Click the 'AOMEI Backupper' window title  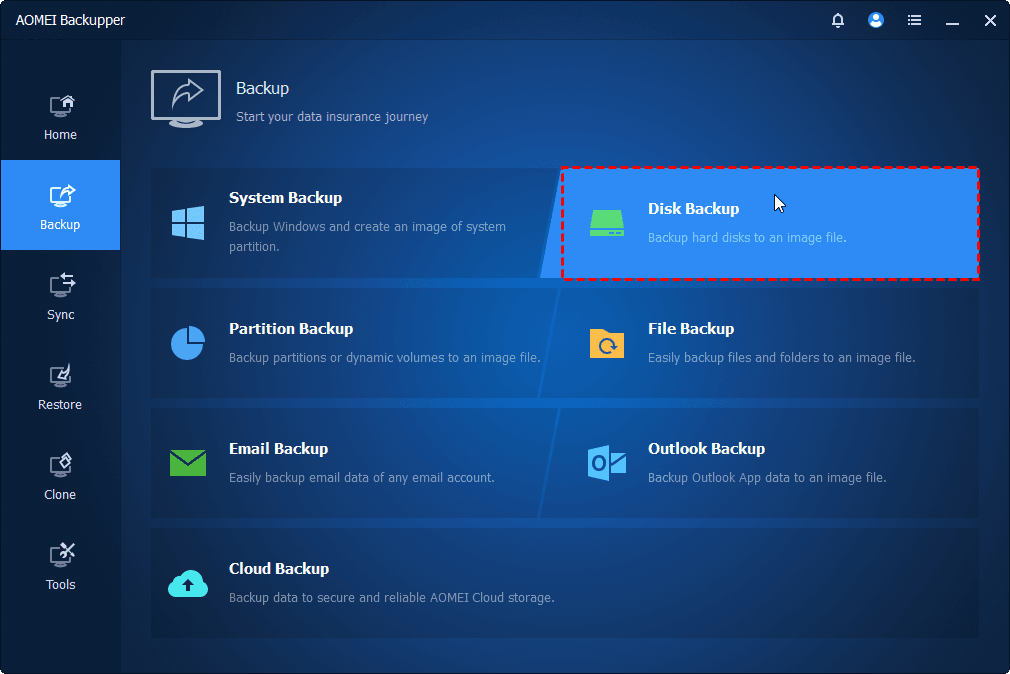(x=70, y=21)
